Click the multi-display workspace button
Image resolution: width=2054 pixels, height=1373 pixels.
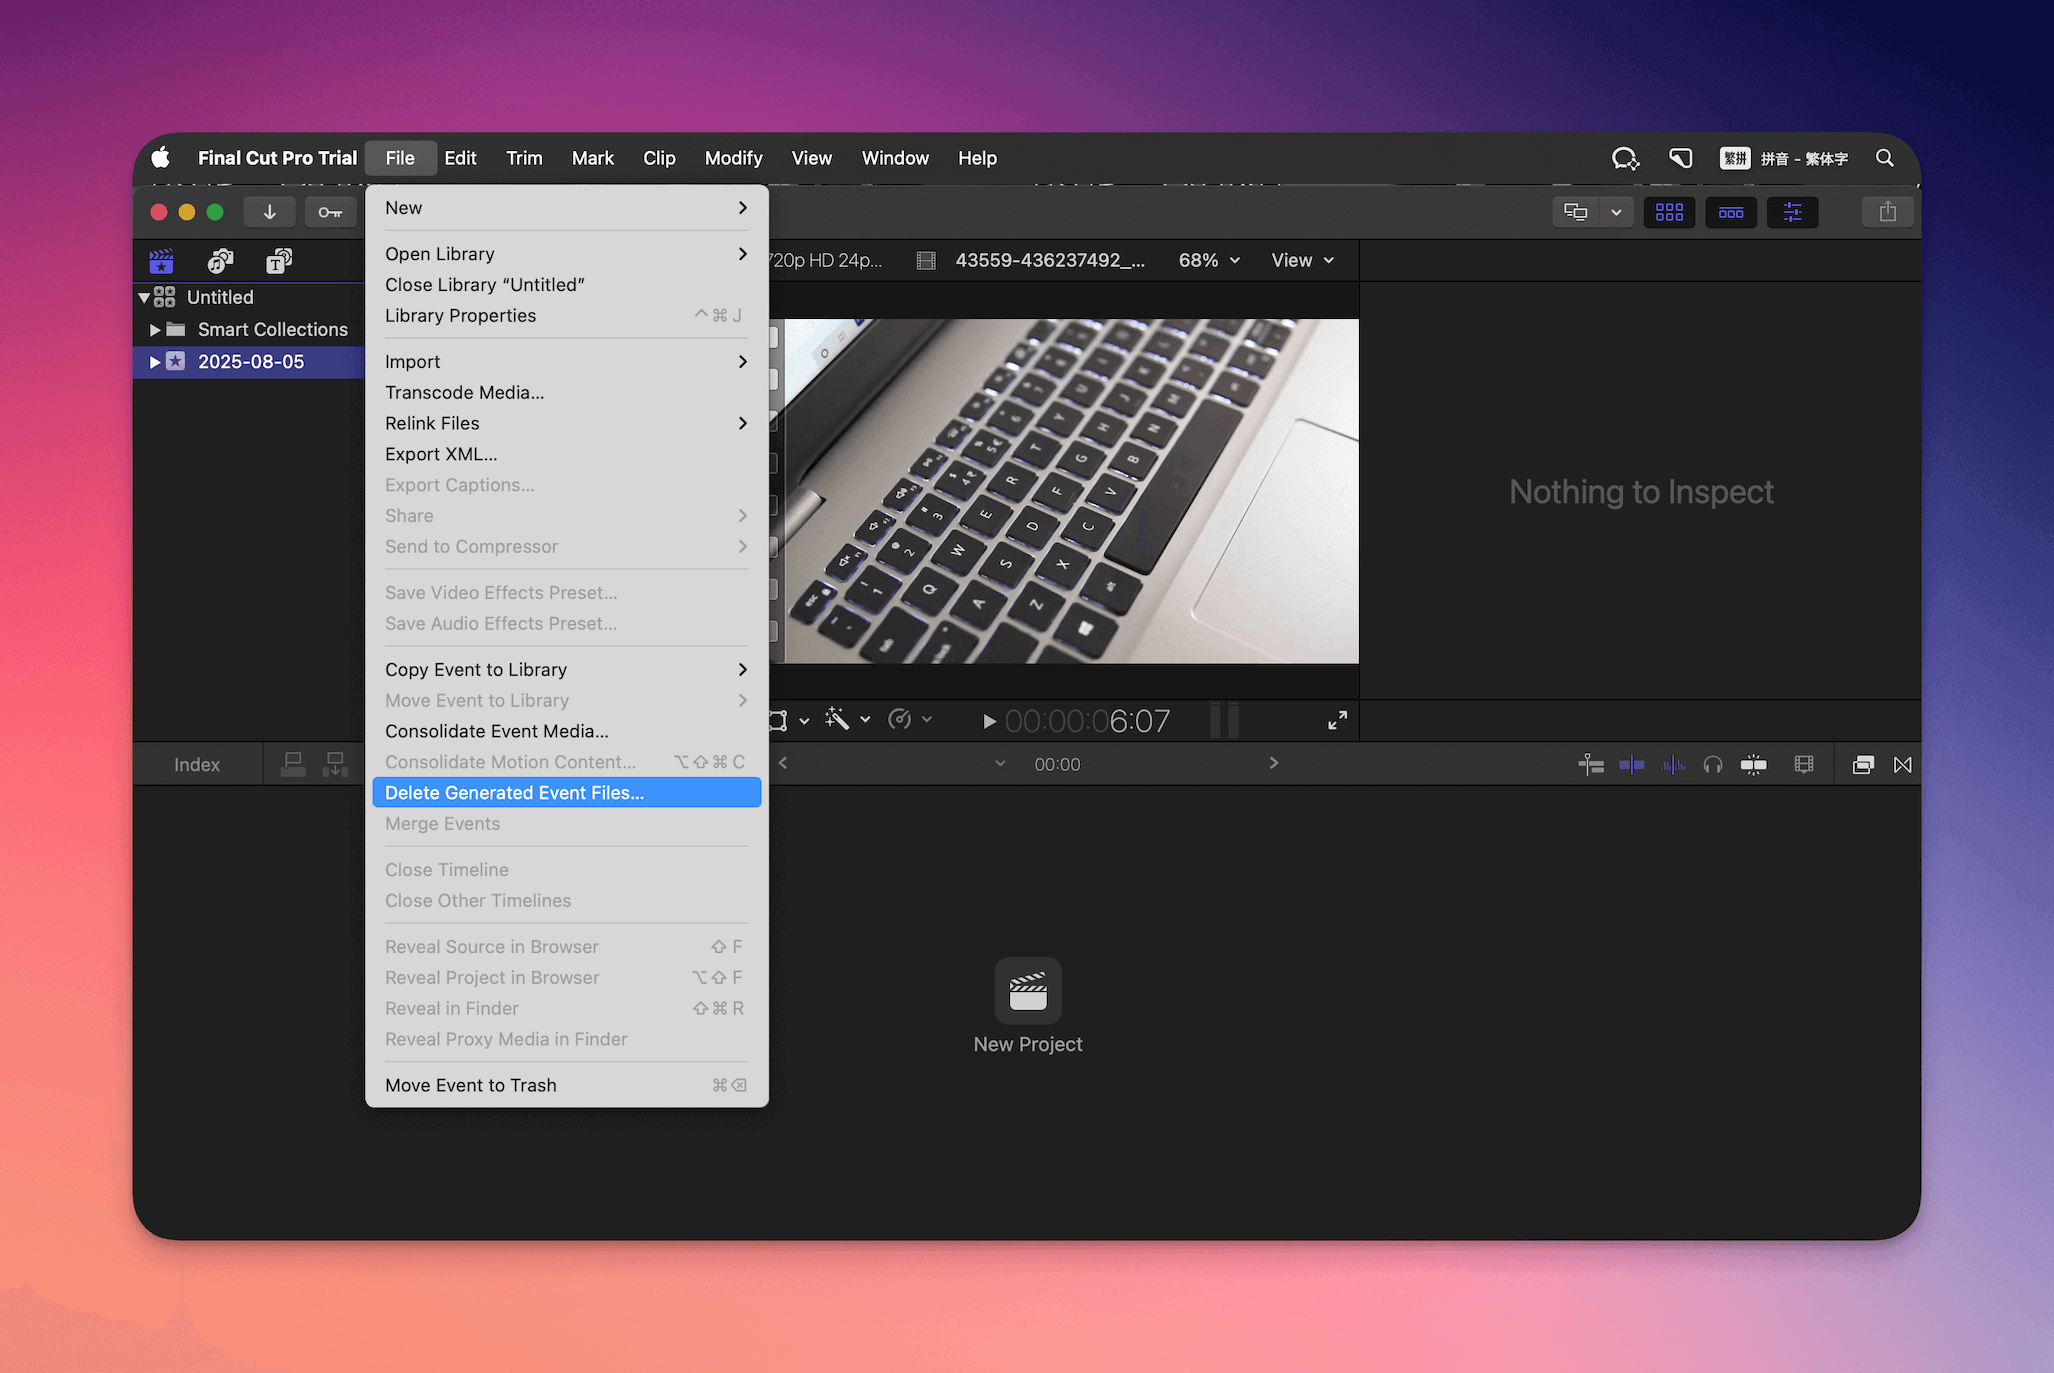tap(1576, 212)
